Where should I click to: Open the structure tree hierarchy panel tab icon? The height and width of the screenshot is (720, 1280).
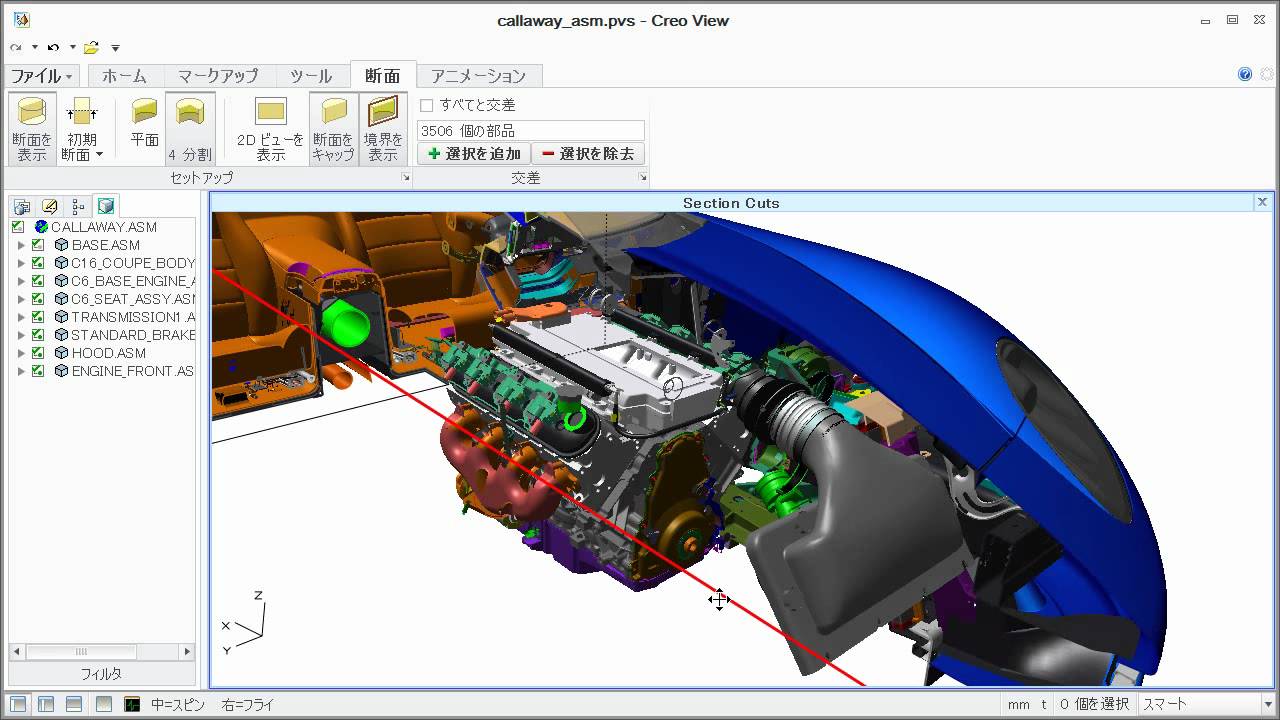(x=78, y=207)
